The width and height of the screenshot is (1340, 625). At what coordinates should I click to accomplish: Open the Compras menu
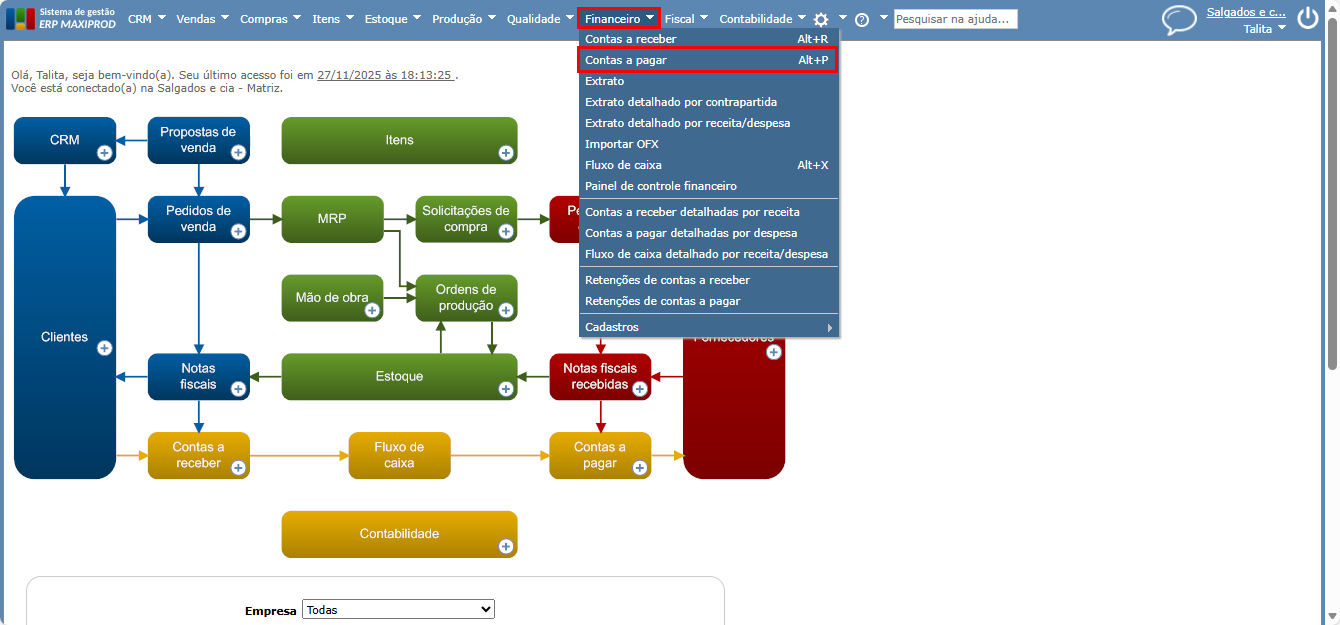click(x=270, y=18)
